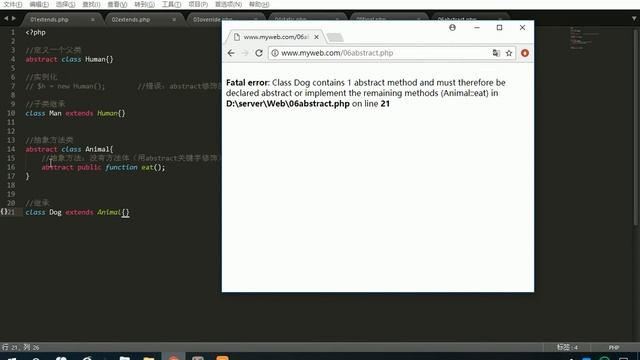This screenshot has height=360, width=640.
Task: Click the editor minimap preview
Action: 584,38
